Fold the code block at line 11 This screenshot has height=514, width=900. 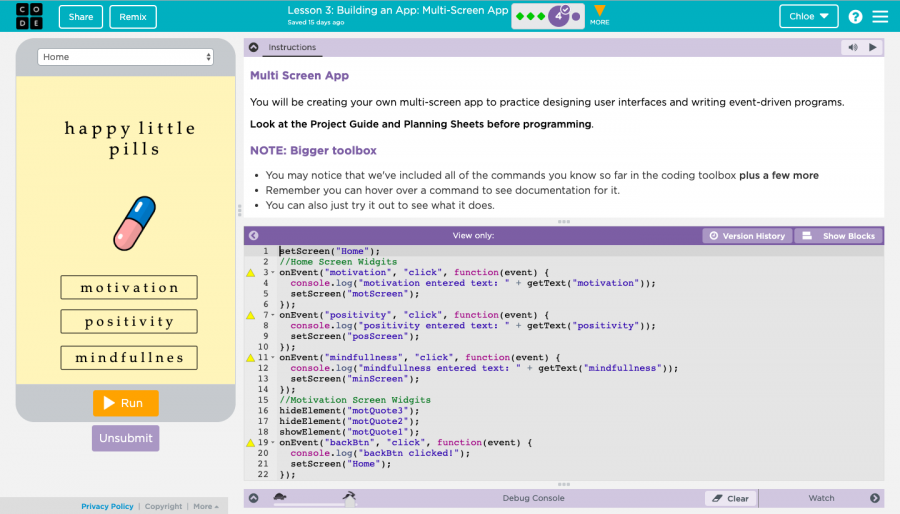tap(273, 357)
